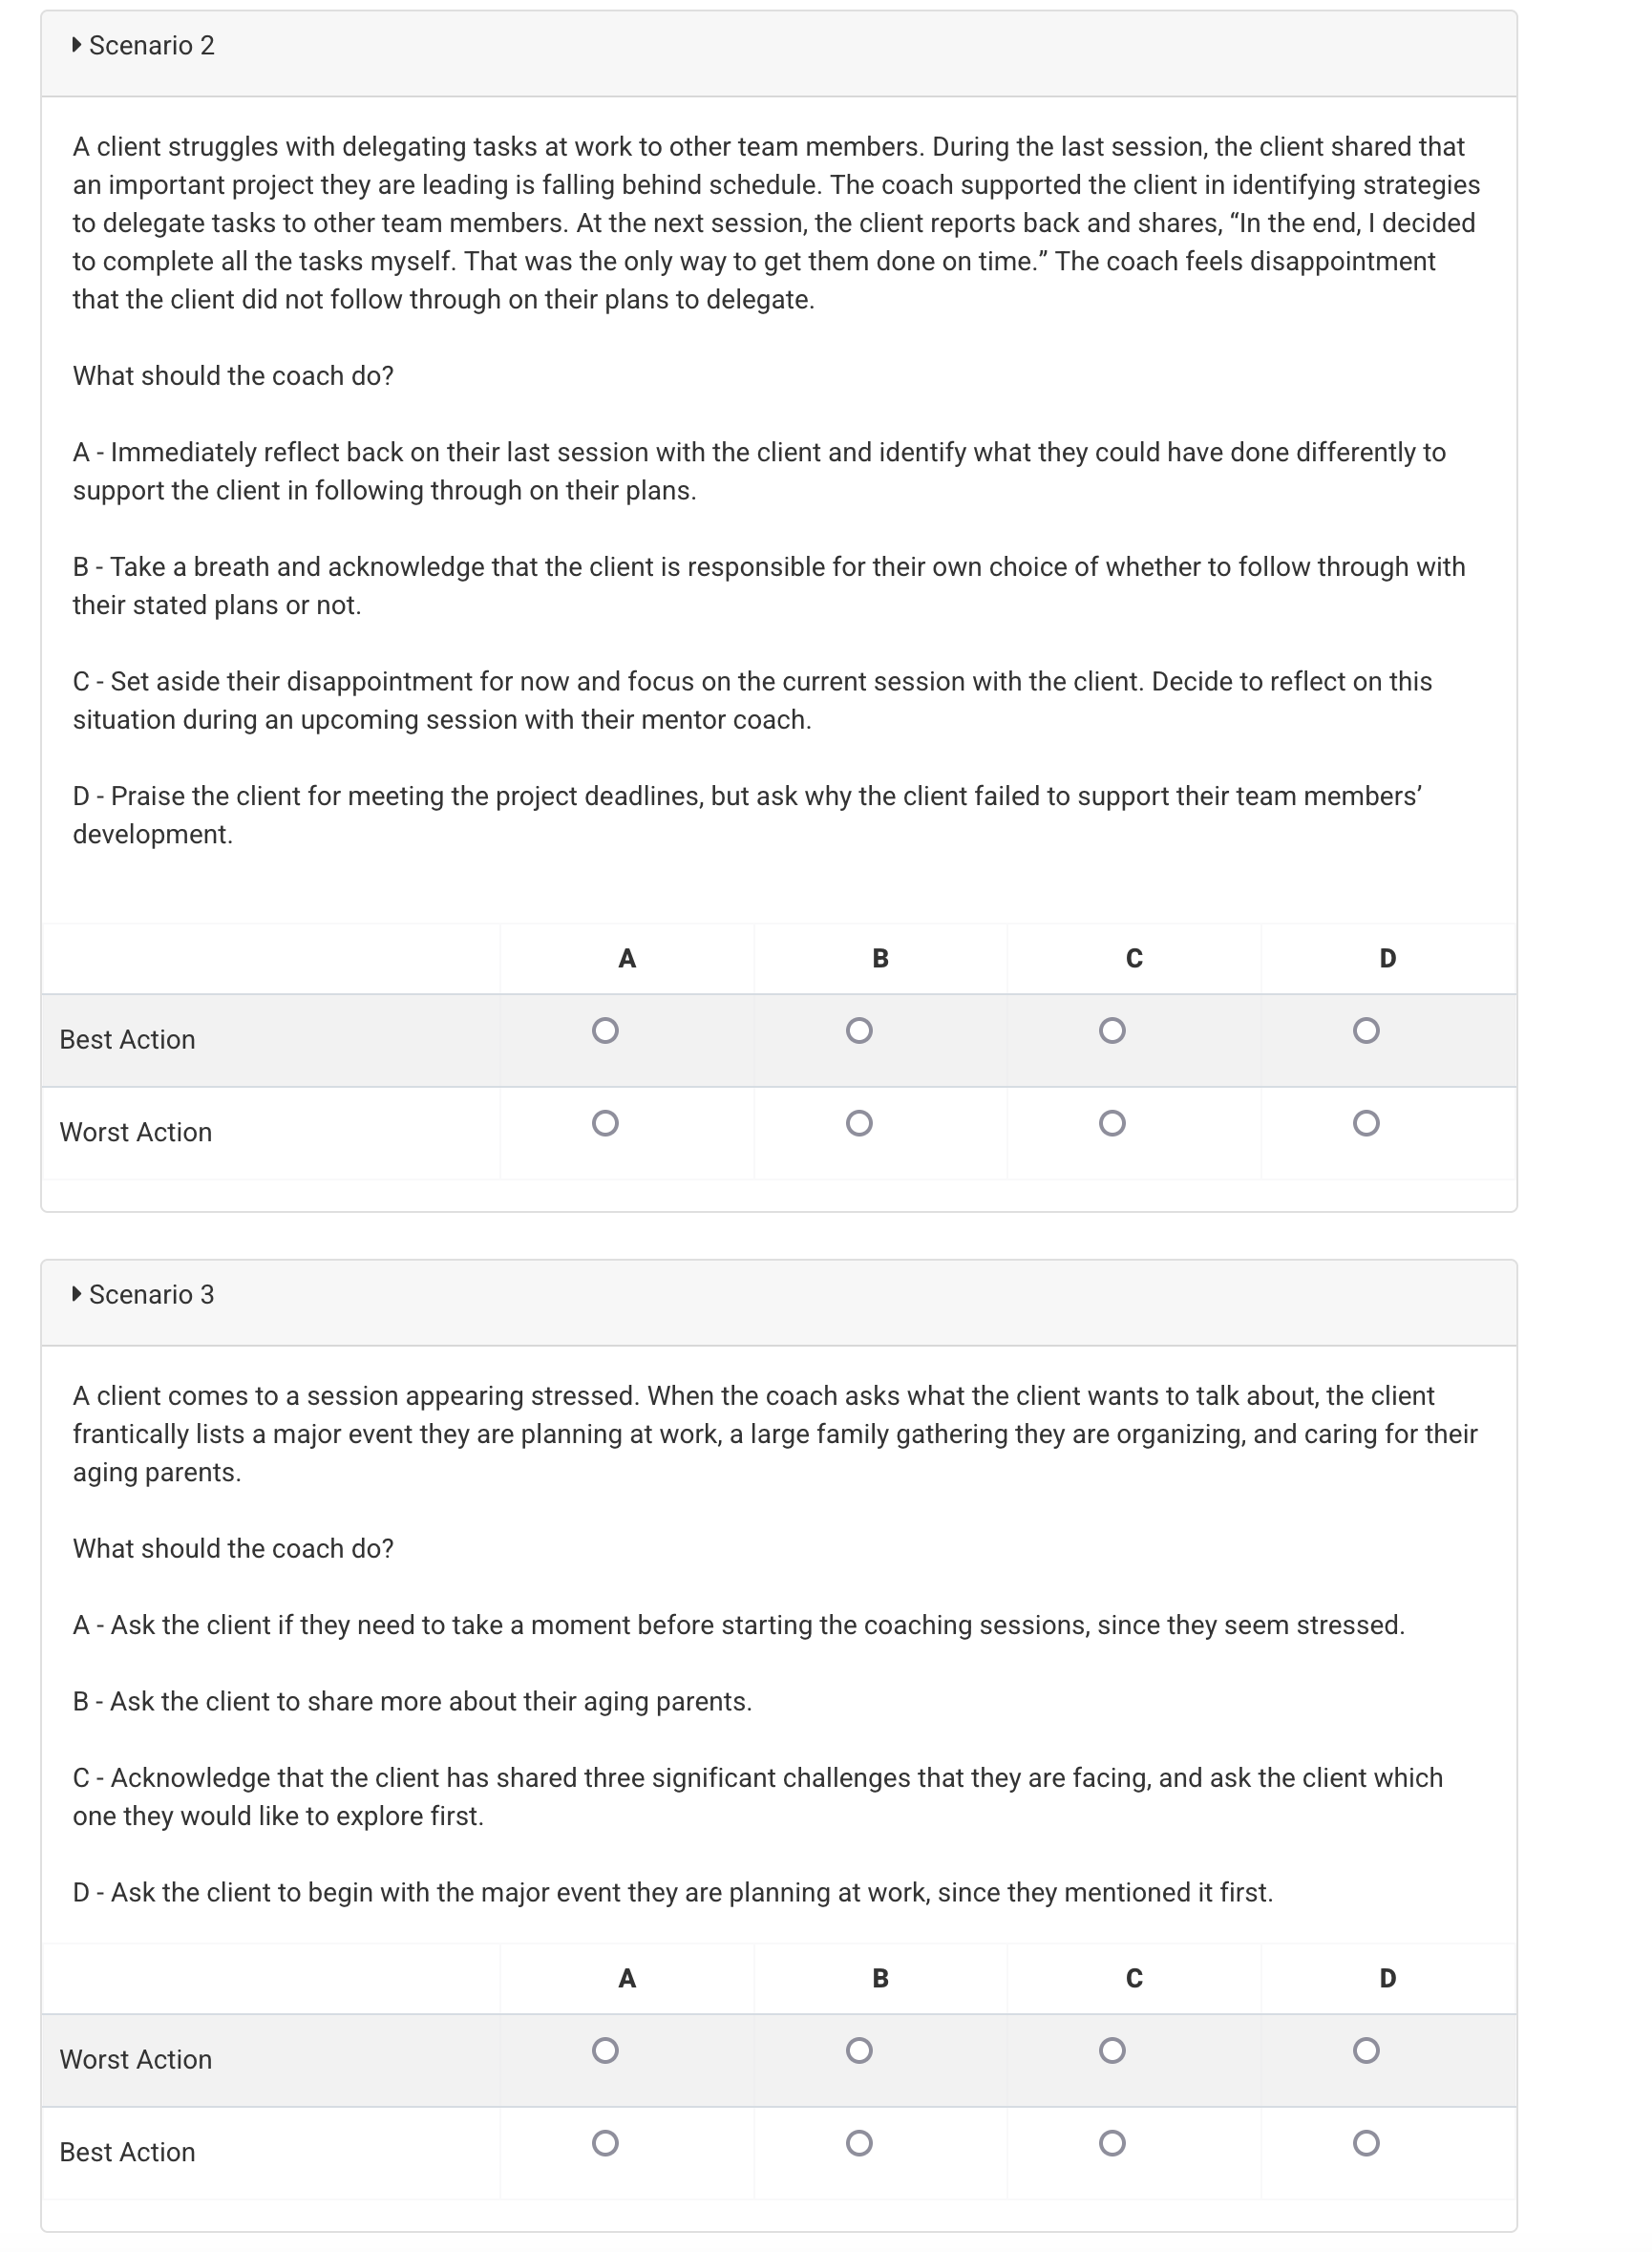Choose C as Worst Action for Scenario 2
1652x2252 pixels.
[x=1112, y=1124]
